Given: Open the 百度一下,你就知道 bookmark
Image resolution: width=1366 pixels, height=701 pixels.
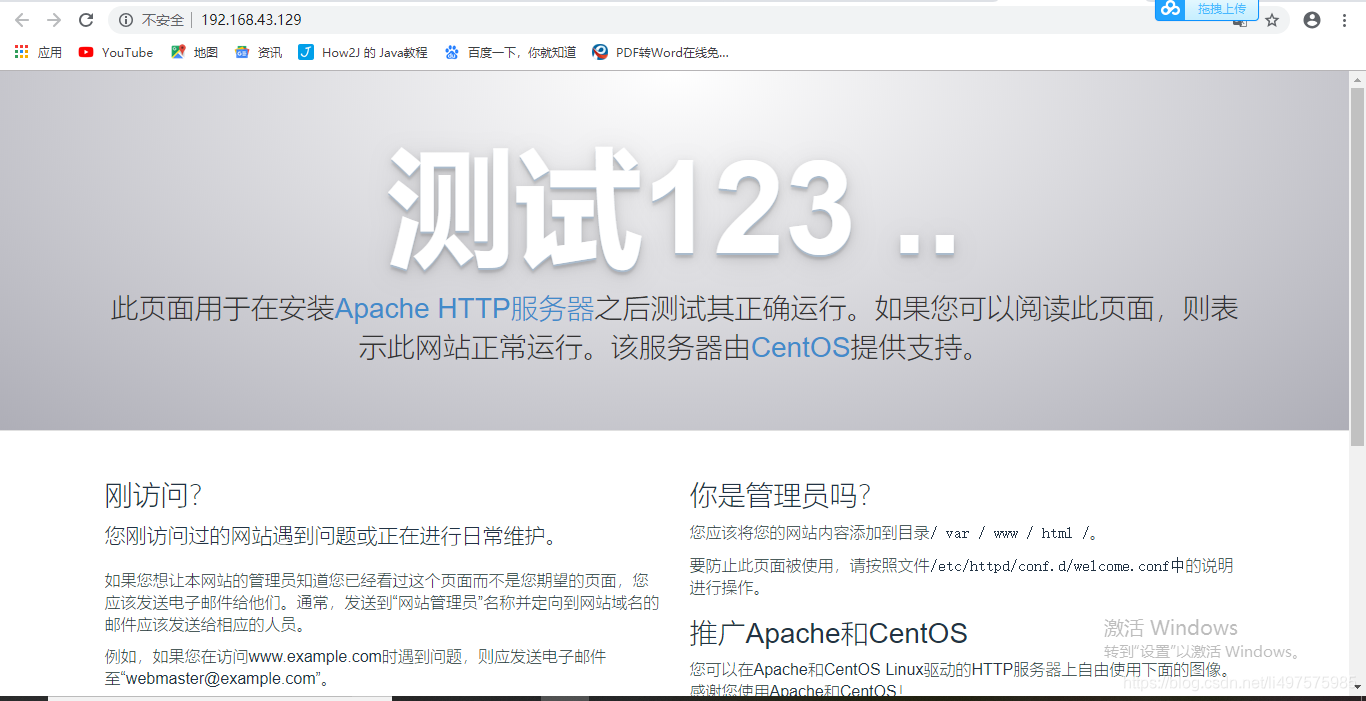Looking at the screenshot, I should [510, 52].
